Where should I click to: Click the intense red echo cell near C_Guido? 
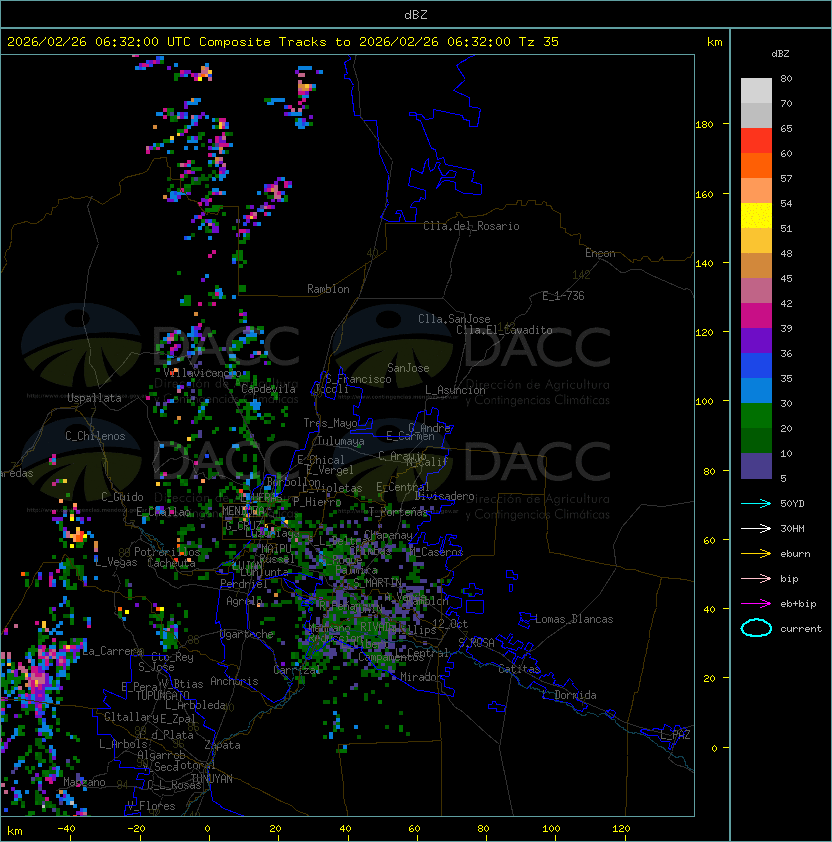(x=78, y=535)
